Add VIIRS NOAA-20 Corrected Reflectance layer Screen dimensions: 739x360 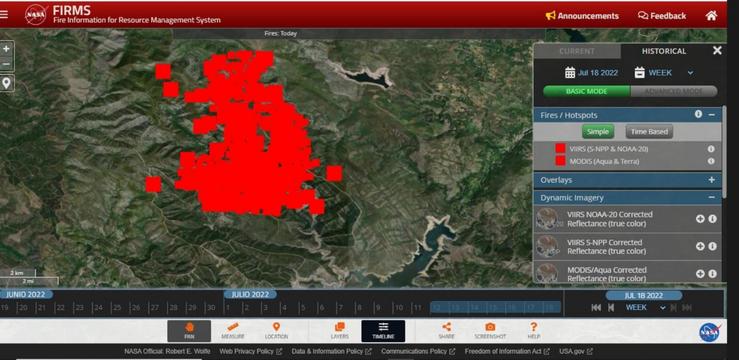(x=700, y=219)
